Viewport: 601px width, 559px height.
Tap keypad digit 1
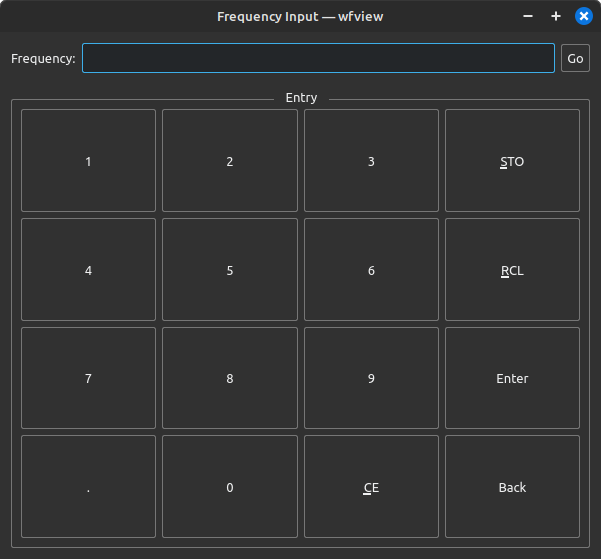coord(89,160)
